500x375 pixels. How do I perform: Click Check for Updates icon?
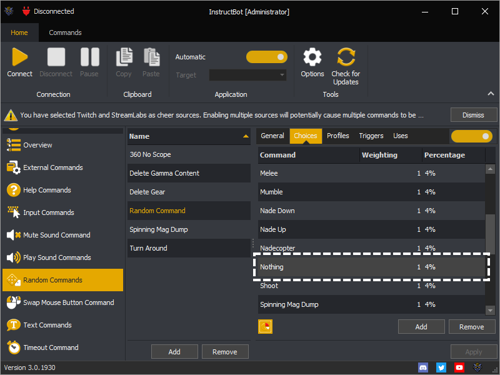pyautogui.click(x=346, y=57)
